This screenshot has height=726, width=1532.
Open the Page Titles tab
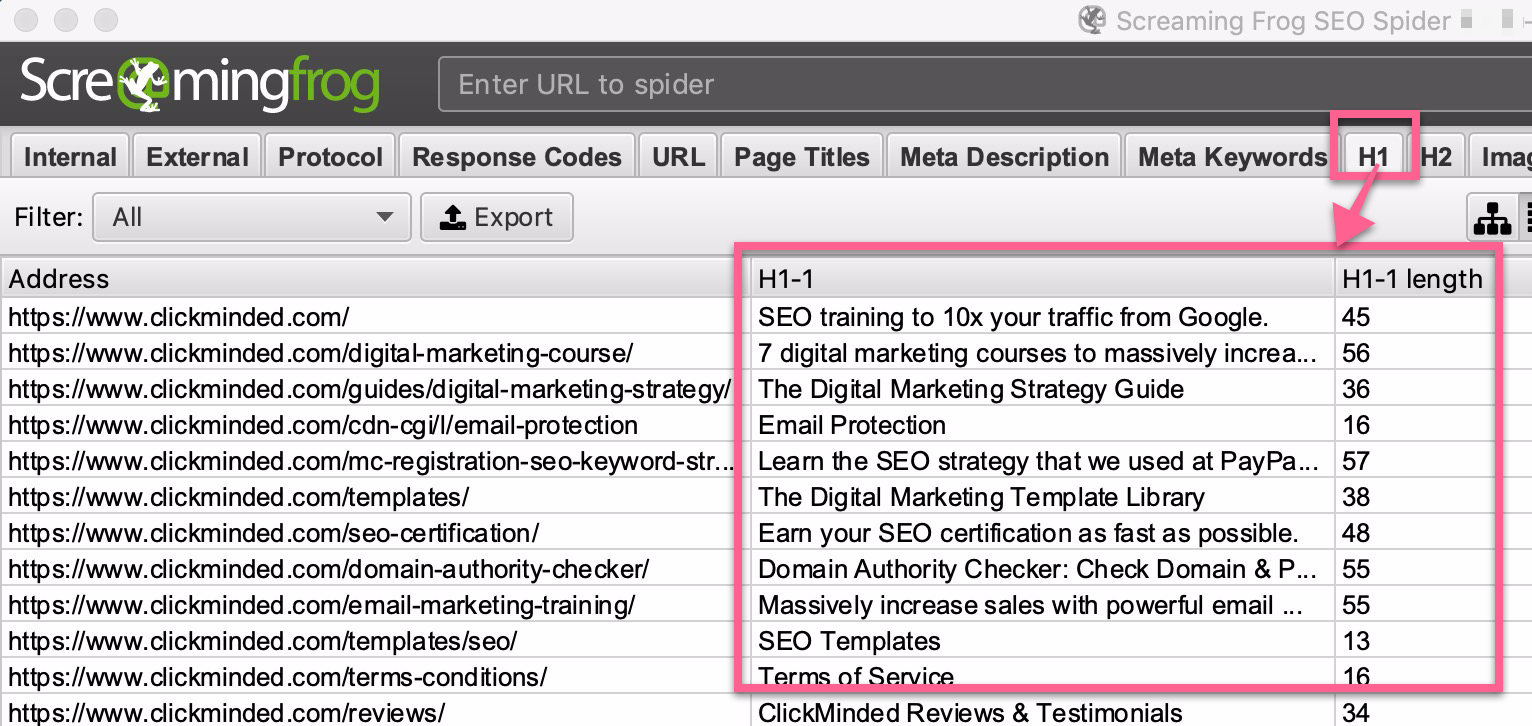802,157
